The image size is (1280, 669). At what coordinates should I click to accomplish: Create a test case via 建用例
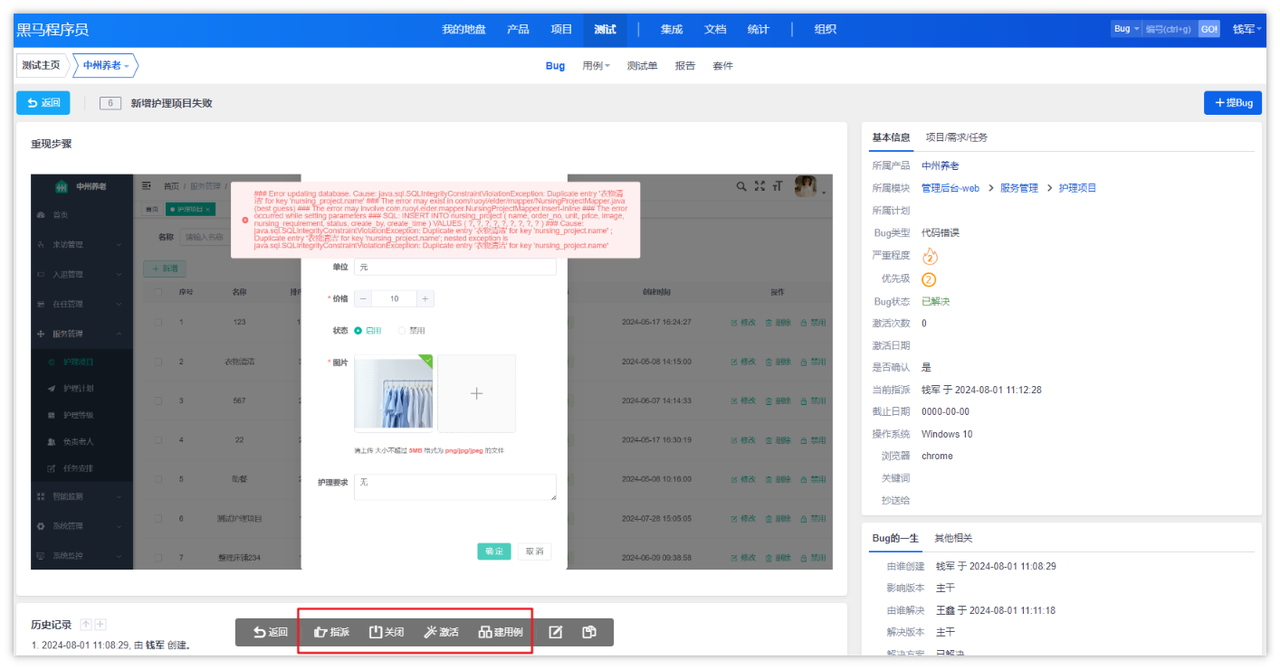pos(500,632)
